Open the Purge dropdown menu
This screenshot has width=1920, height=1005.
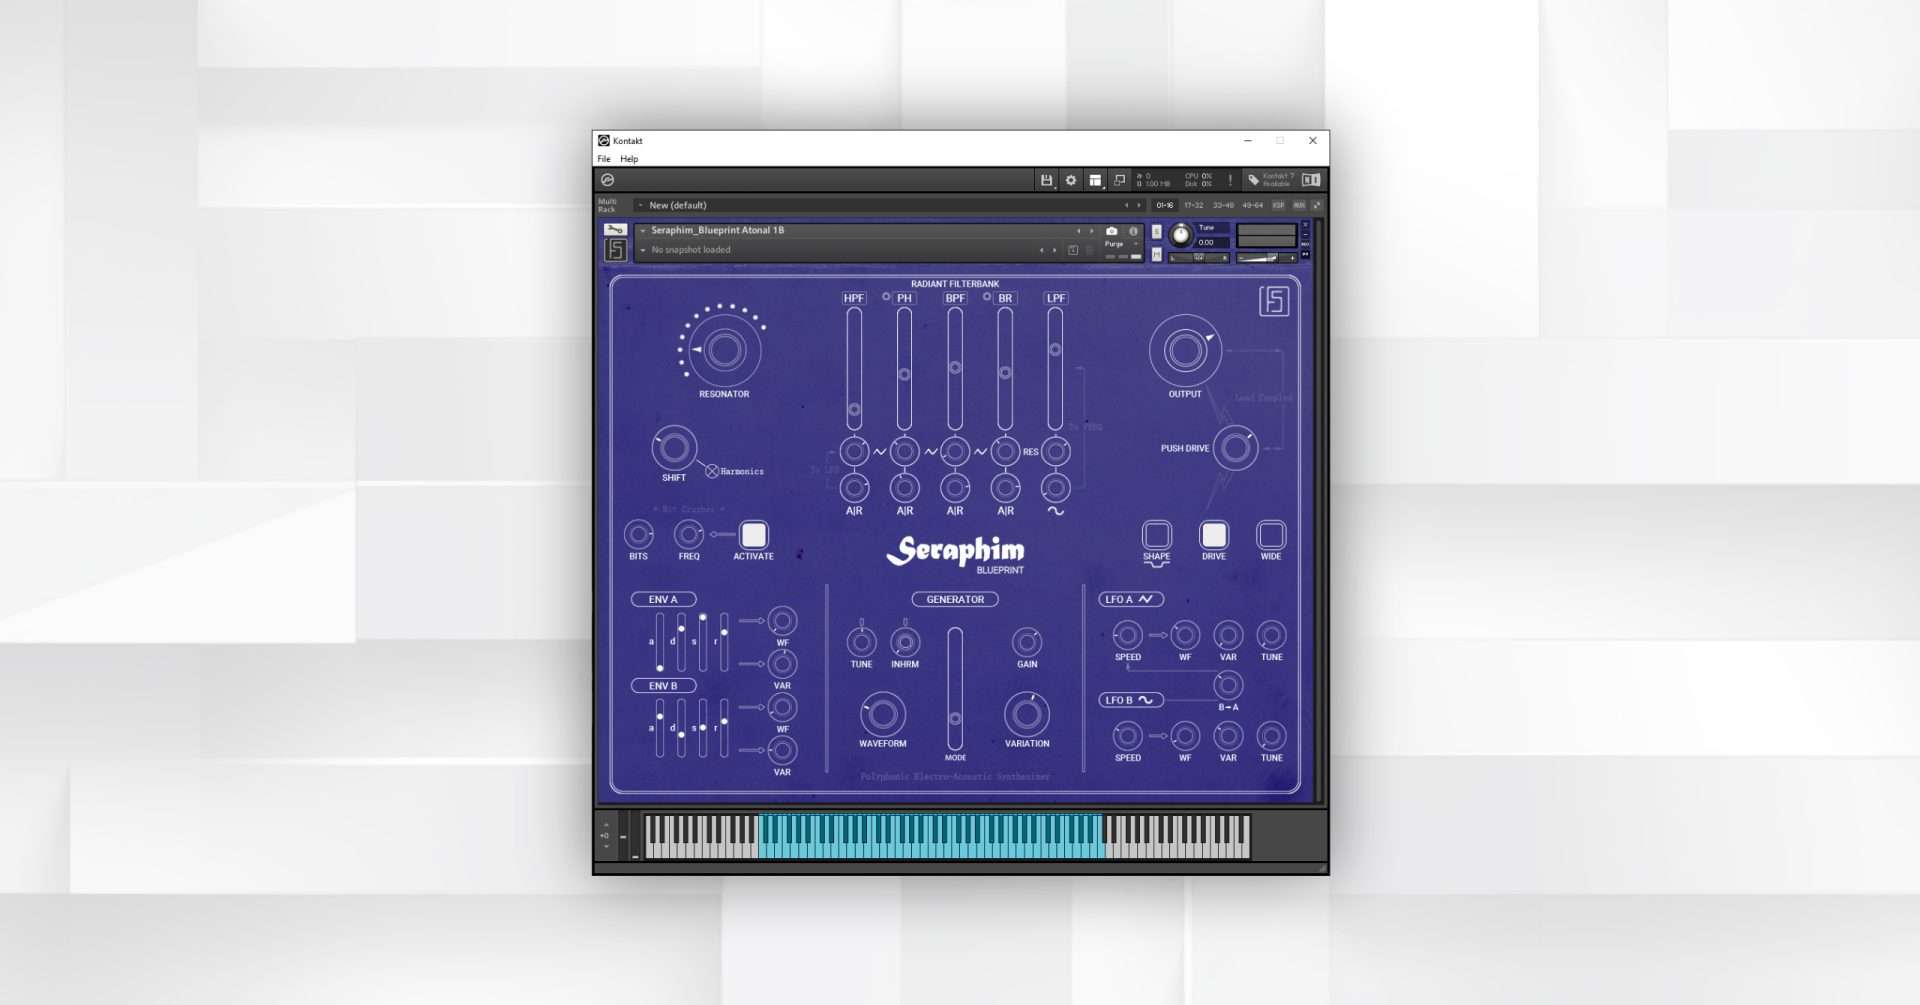[x=1121, y=244]
